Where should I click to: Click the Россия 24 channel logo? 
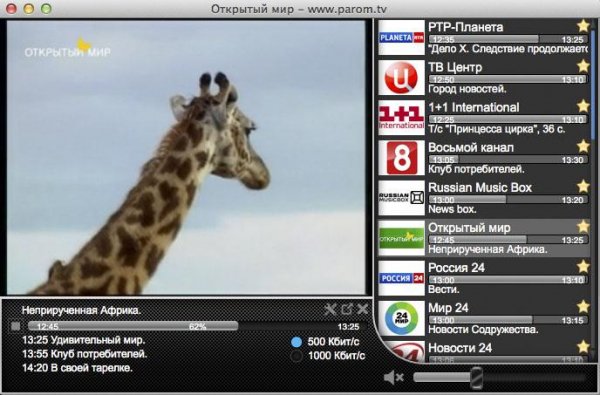pos(401,278)
